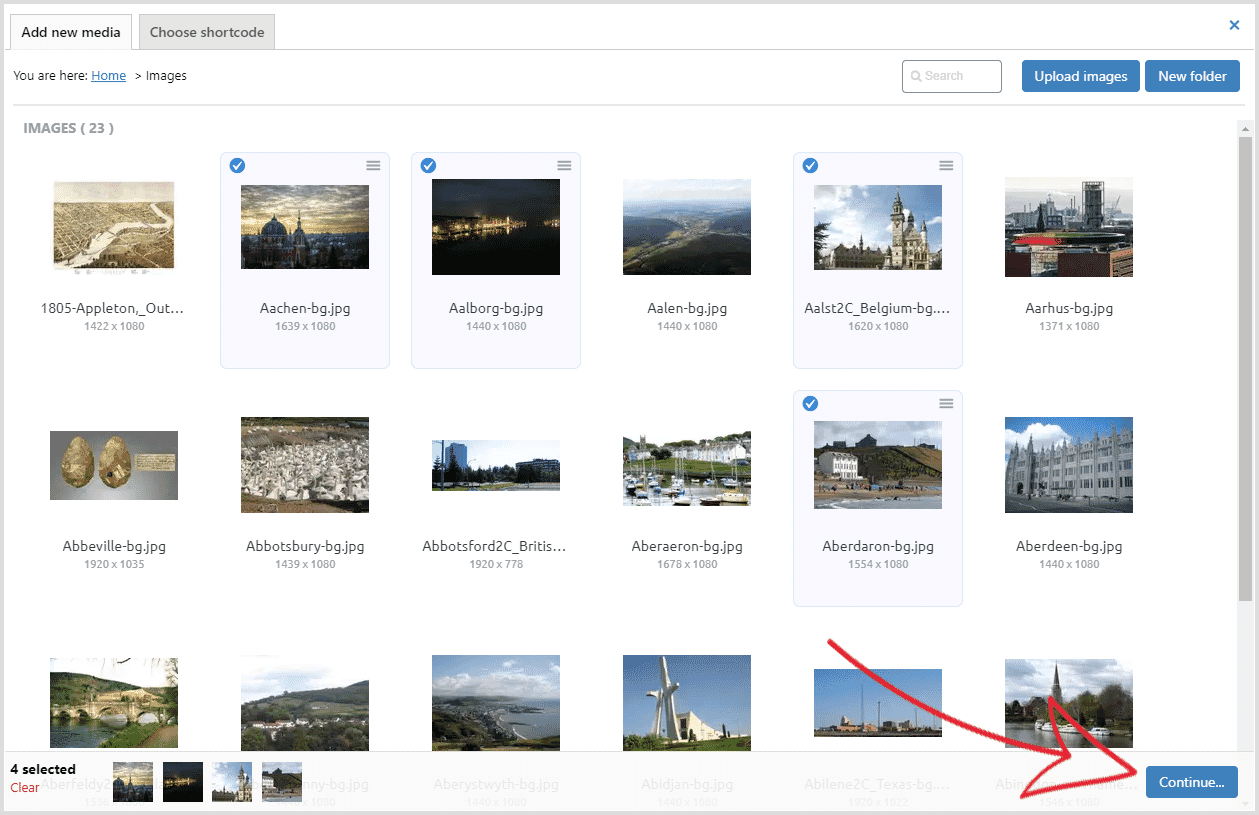
Task: Switch to the Choose shortcode tab
Action: click(x=207, y=32)
